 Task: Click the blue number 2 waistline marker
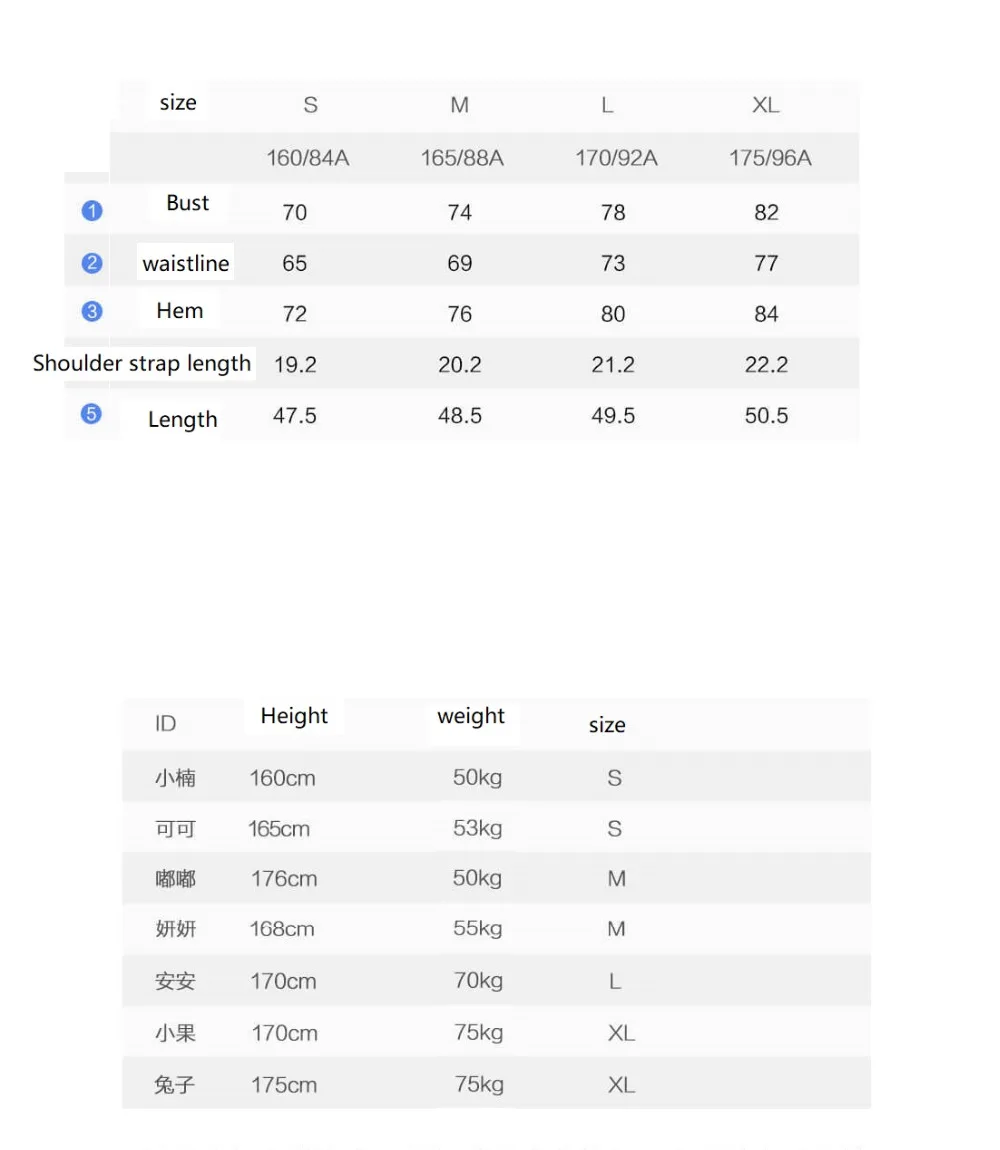[x=92, y=263]
